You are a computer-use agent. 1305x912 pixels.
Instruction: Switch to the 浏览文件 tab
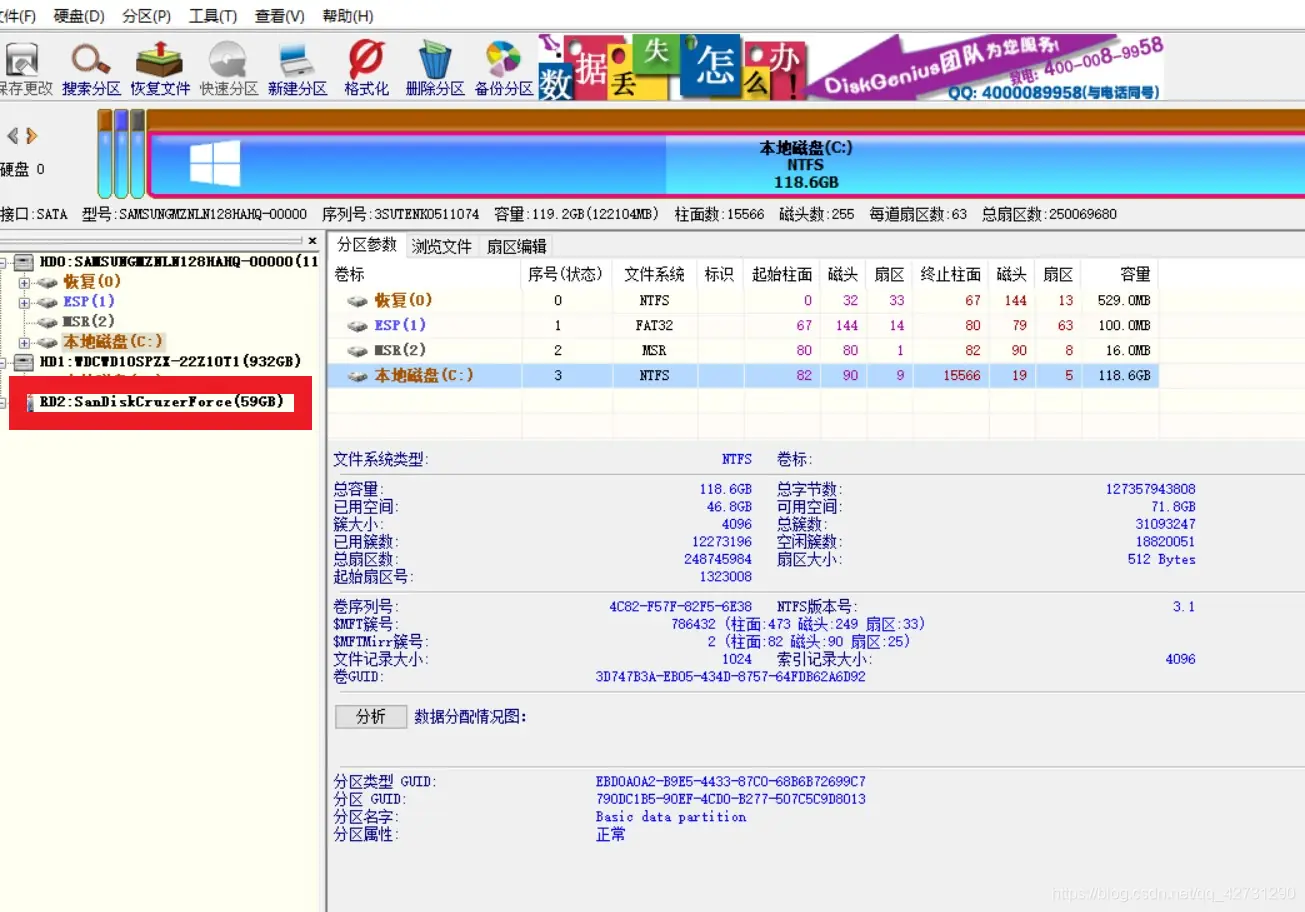(x=442, y=246)
